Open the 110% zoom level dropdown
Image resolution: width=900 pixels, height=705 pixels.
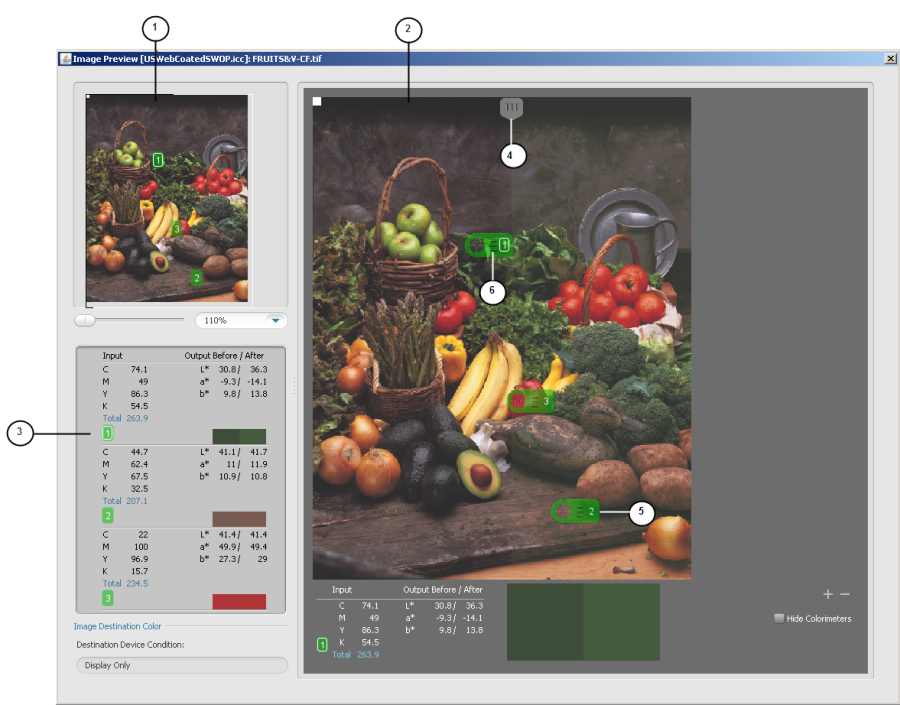pos(275,321)
